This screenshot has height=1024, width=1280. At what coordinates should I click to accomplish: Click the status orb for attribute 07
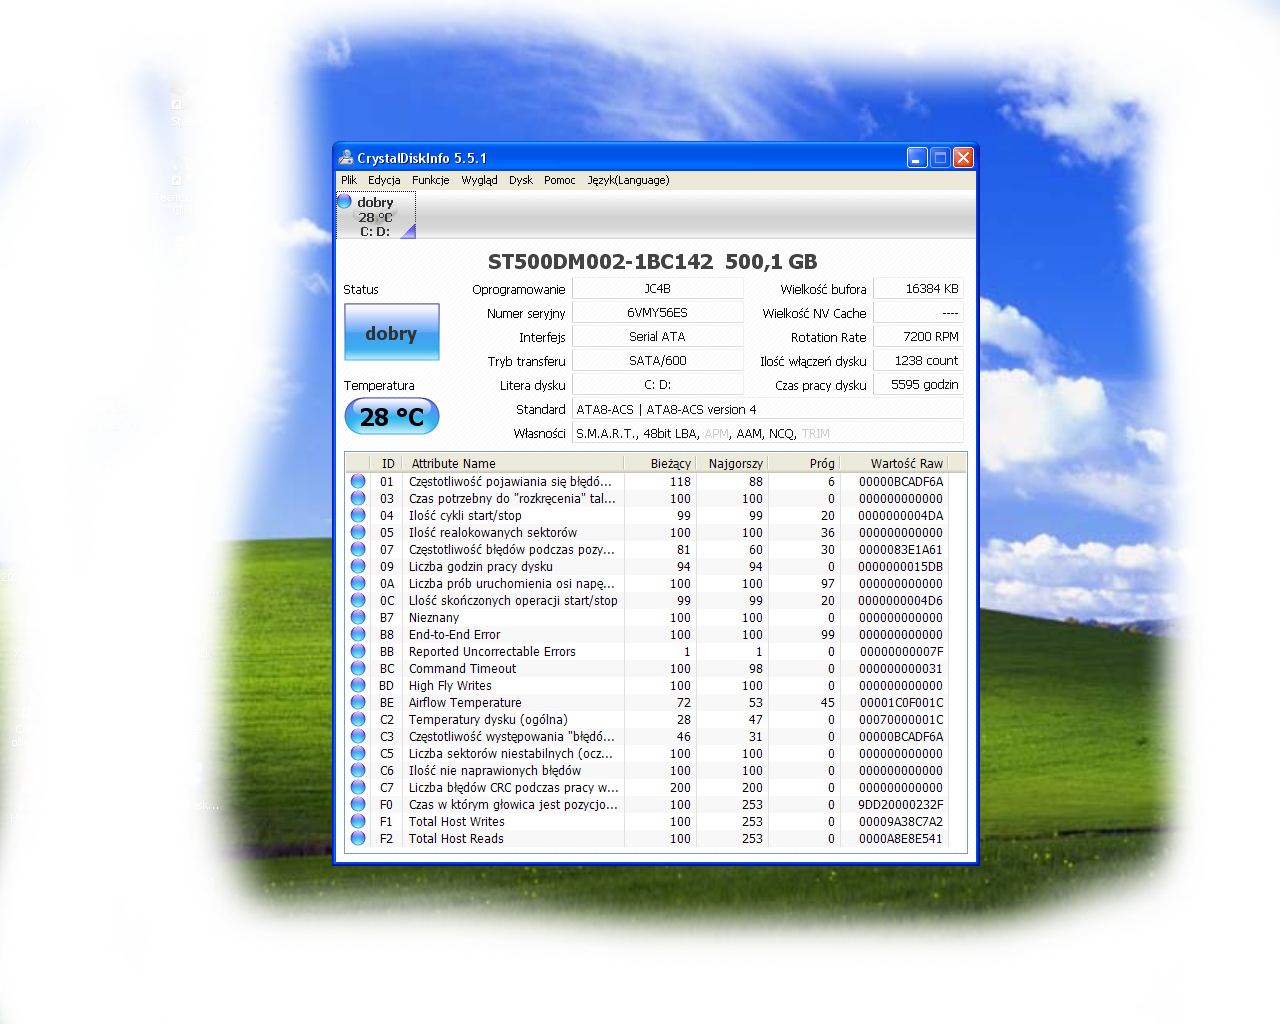[358, 549]
